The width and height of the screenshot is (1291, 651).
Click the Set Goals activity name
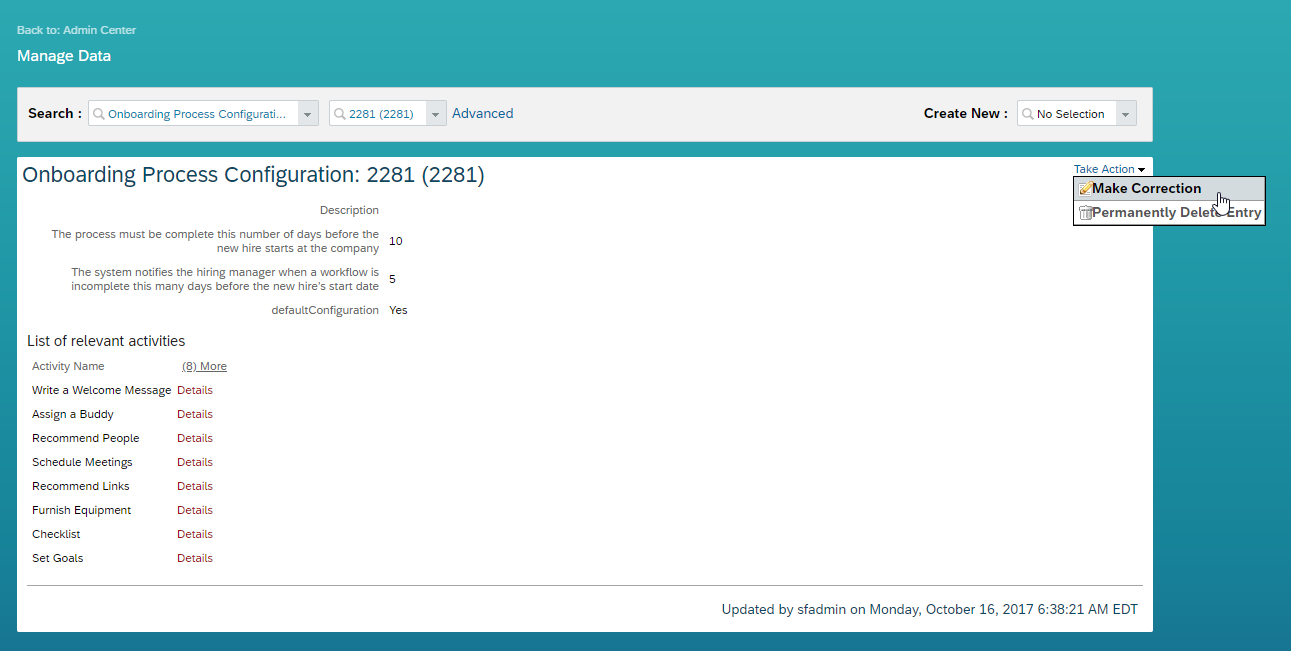[58, 558]
